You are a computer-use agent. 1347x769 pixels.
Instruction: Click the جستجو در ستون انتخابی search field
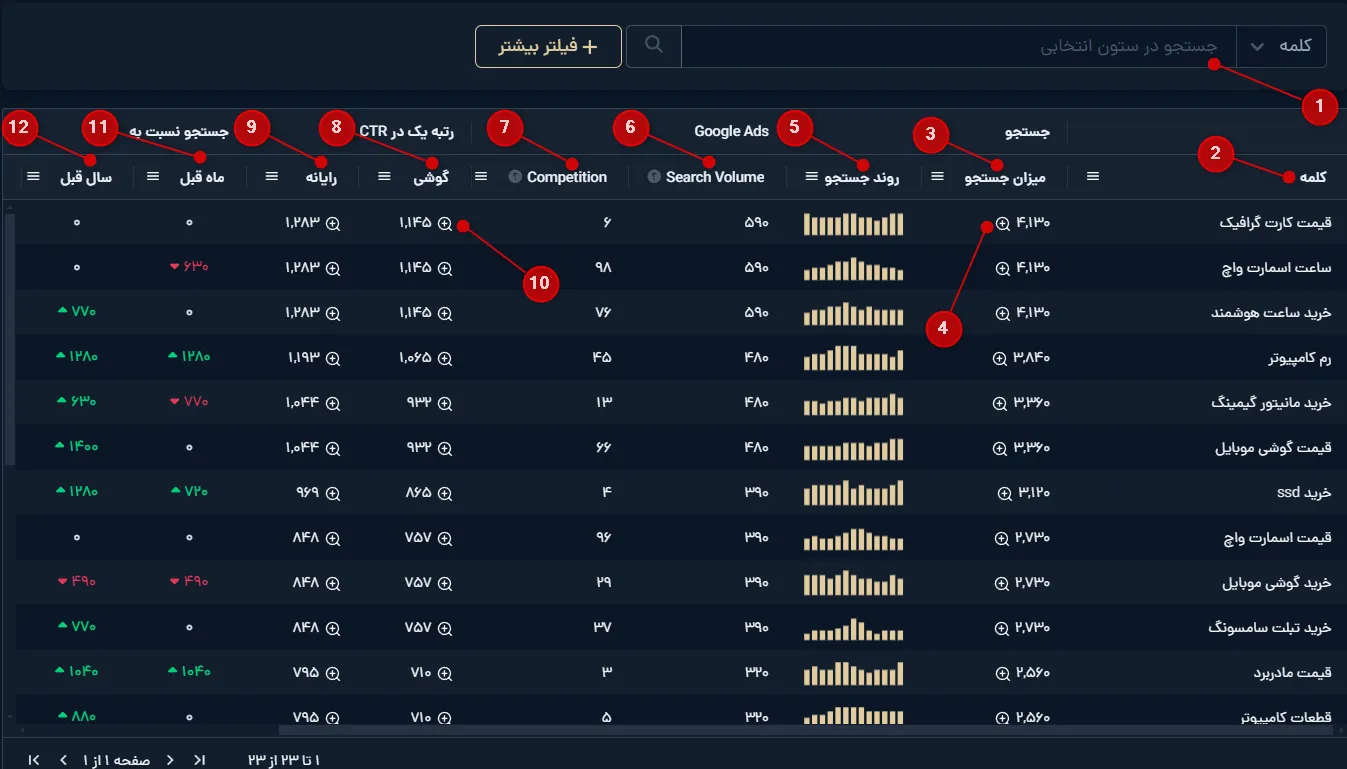tap(959, 46)
